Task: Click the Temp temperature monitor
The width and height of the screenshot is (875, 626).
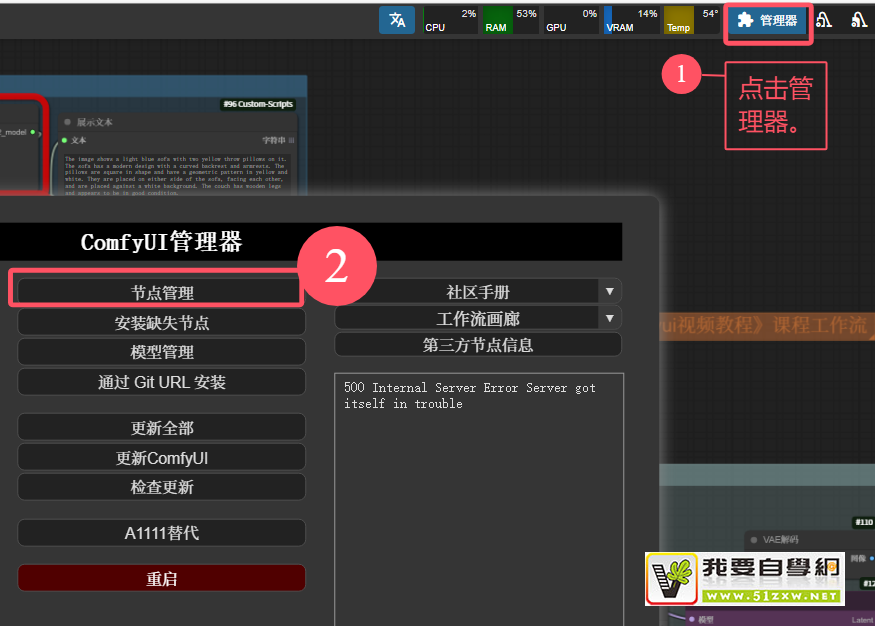Action: click(x=692, y=20)
